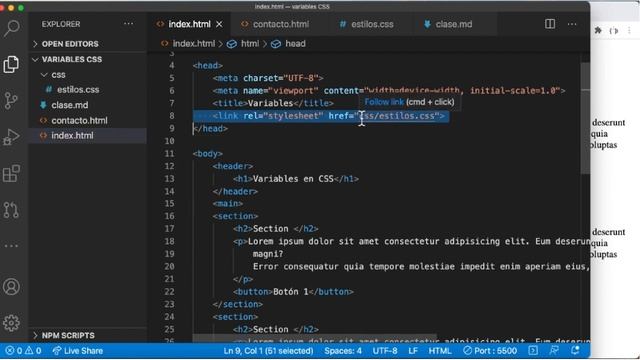Click the Port : 5500 Live Server indicator
640x360 pixels.
coord(490,351)
